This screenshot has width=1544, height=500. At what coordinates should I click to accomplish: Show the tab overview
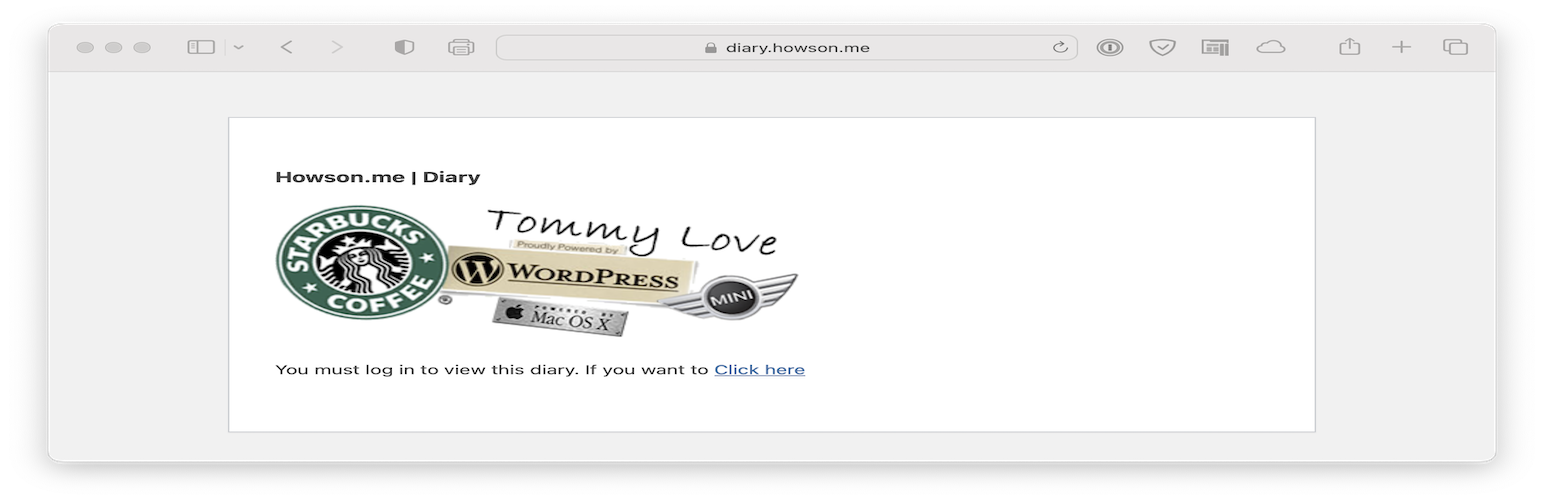pos(1455,47)
